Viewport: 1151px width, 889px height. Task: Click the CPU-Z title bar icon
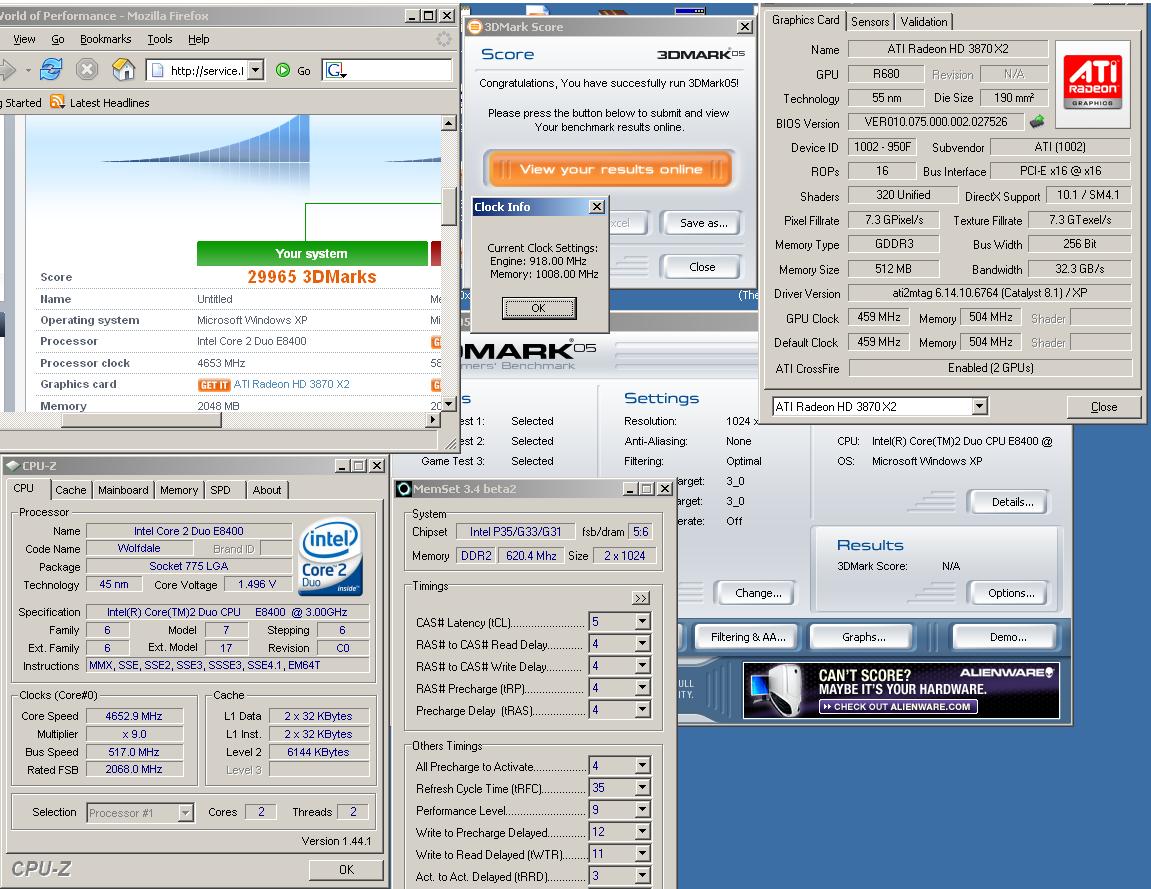click(x=12, y=465)
